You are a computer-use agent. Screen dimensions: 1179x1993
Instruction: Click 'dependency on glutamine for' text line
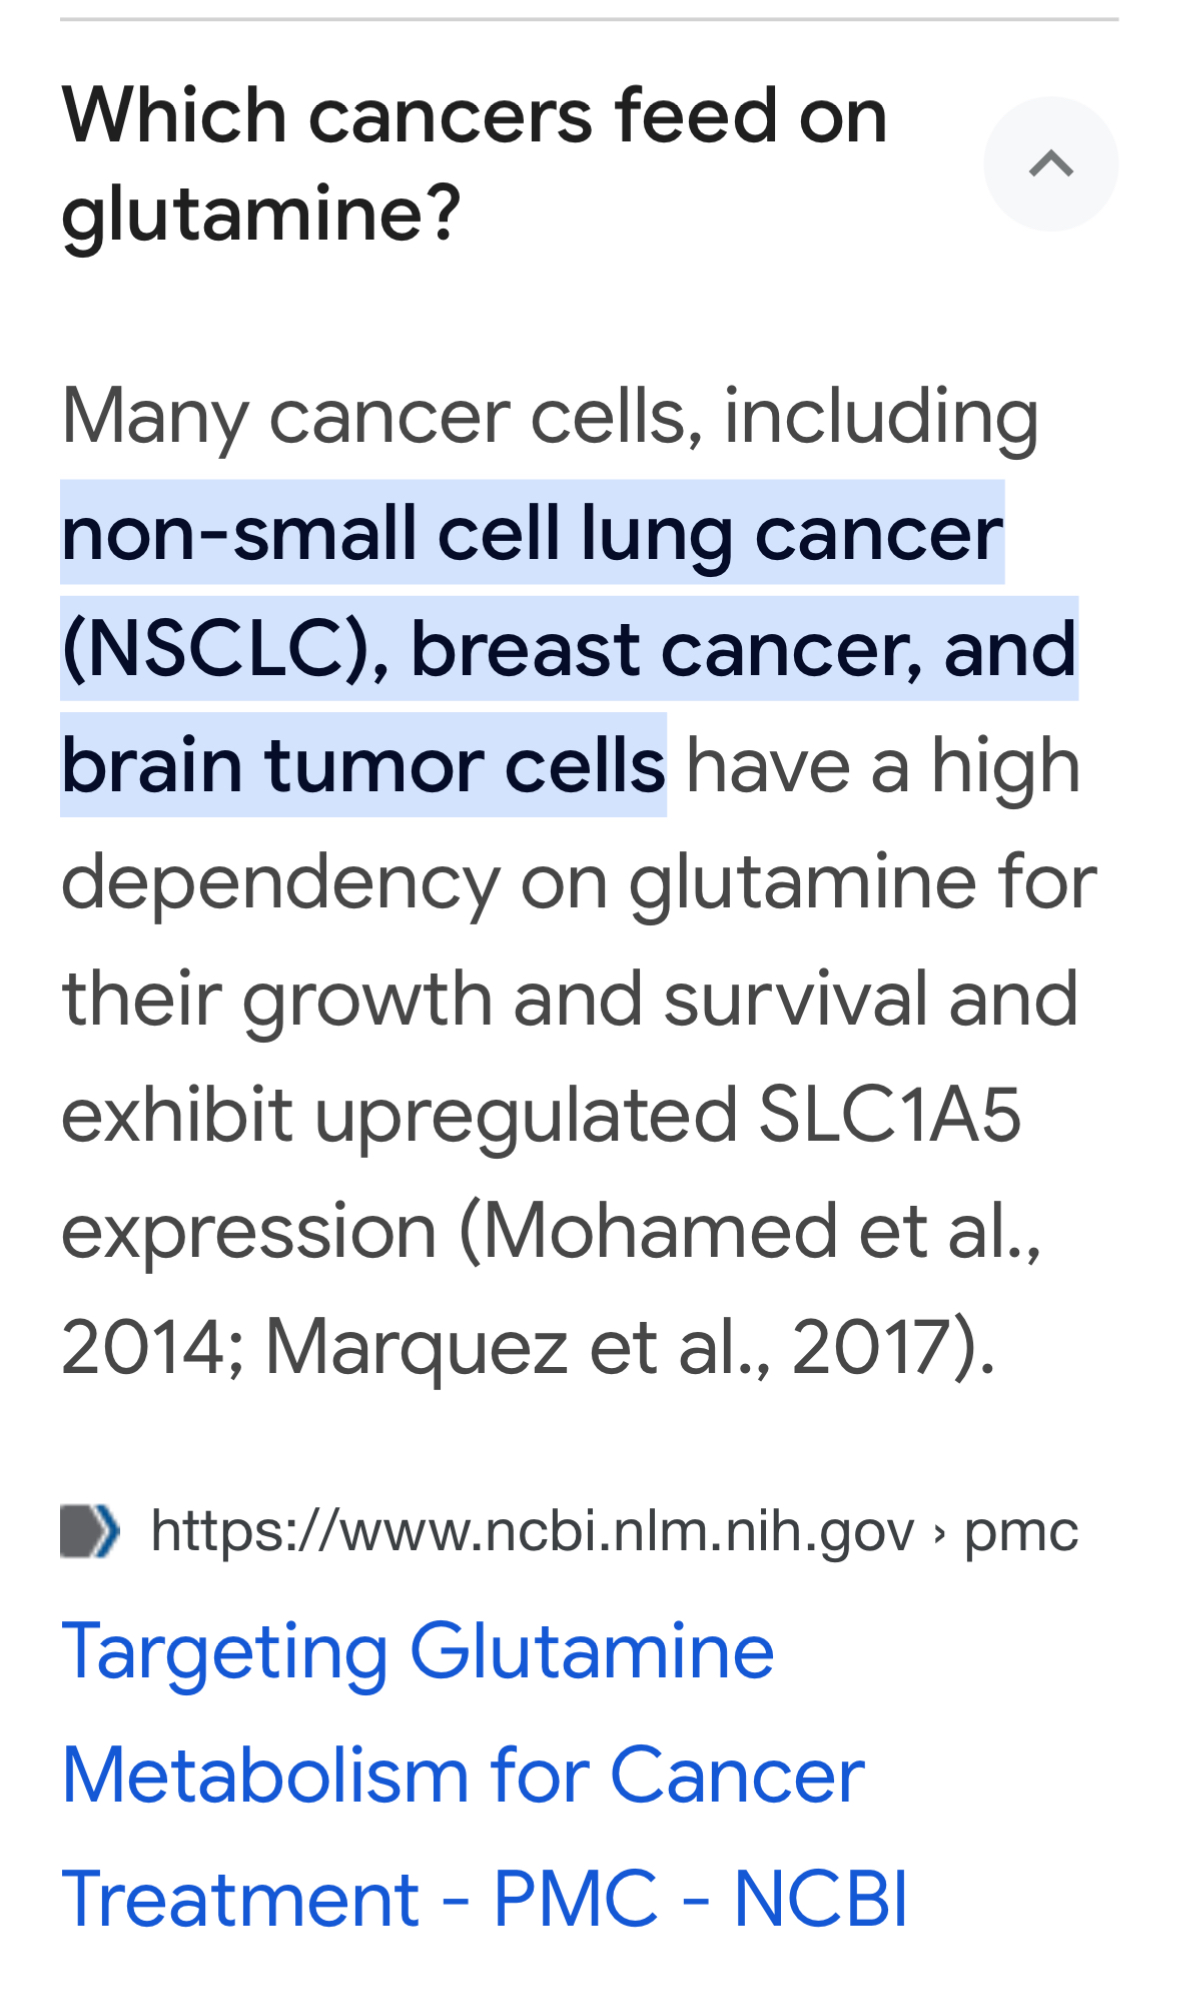pos(579,882)
